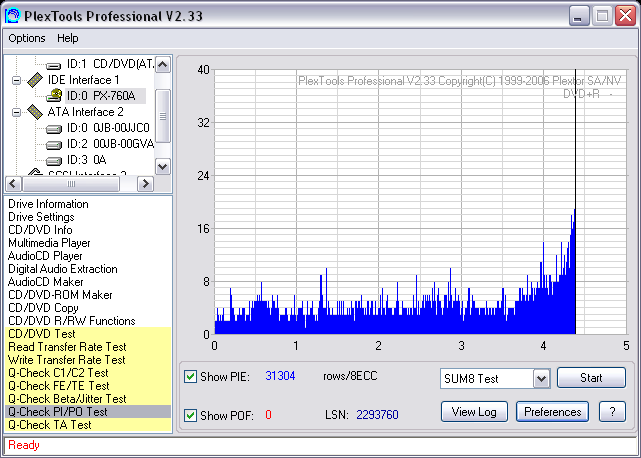The width and height of the screenshot is (641, 458).
Task: Open the View Log window
Action: 474,411
